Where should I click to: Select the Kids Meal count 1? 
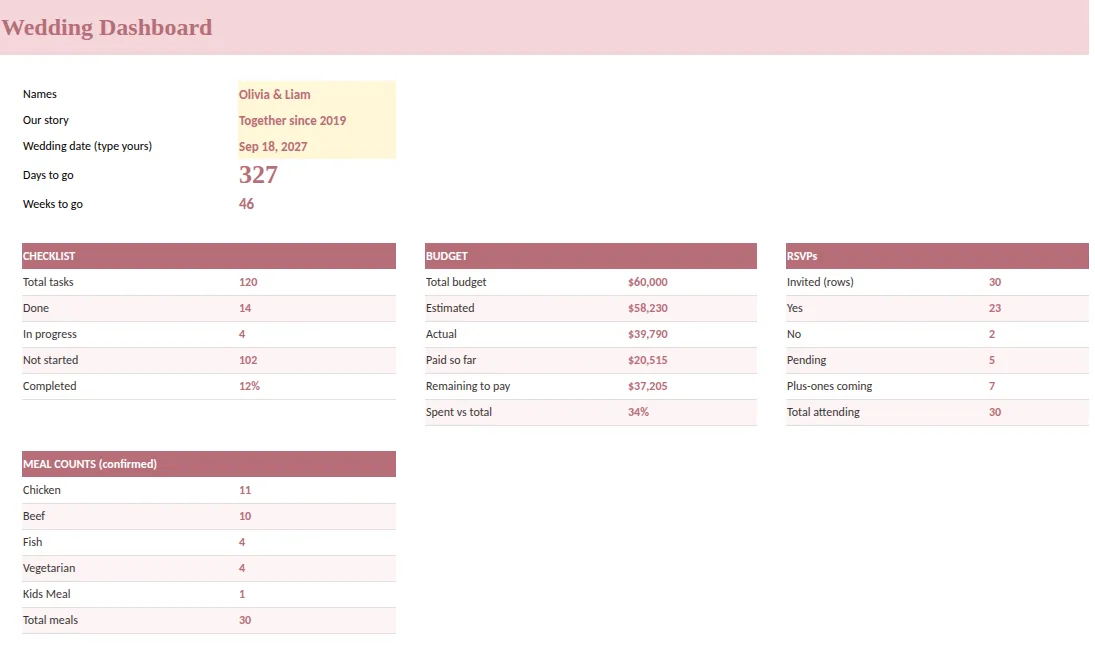coord(242,595)
